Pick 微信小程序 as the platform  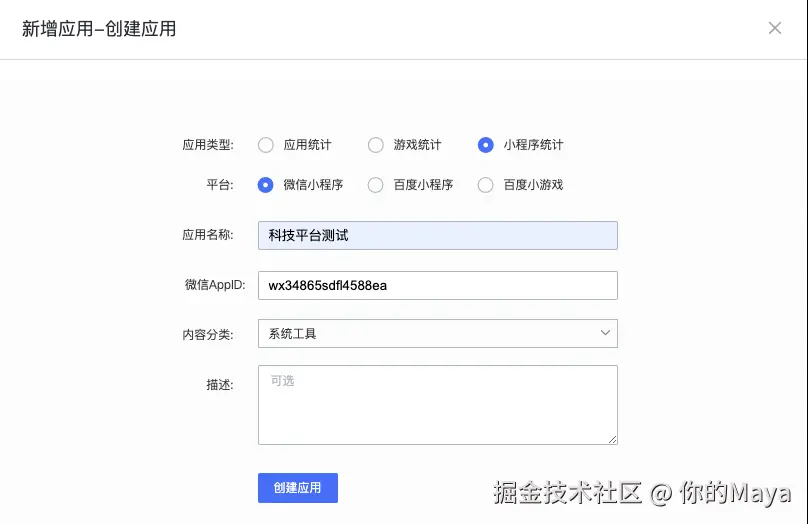click(x=266, y=185)
